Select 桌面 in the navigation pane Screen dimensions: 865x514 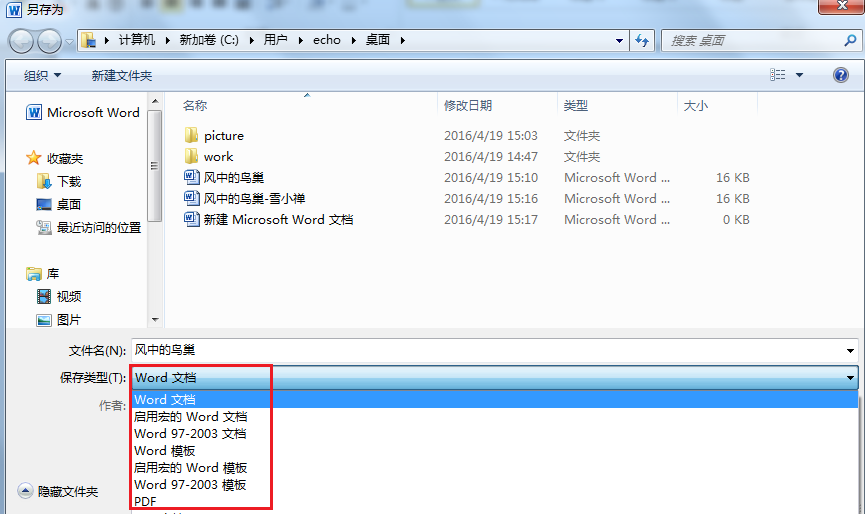pyautogui.click(x=58, y=205)
